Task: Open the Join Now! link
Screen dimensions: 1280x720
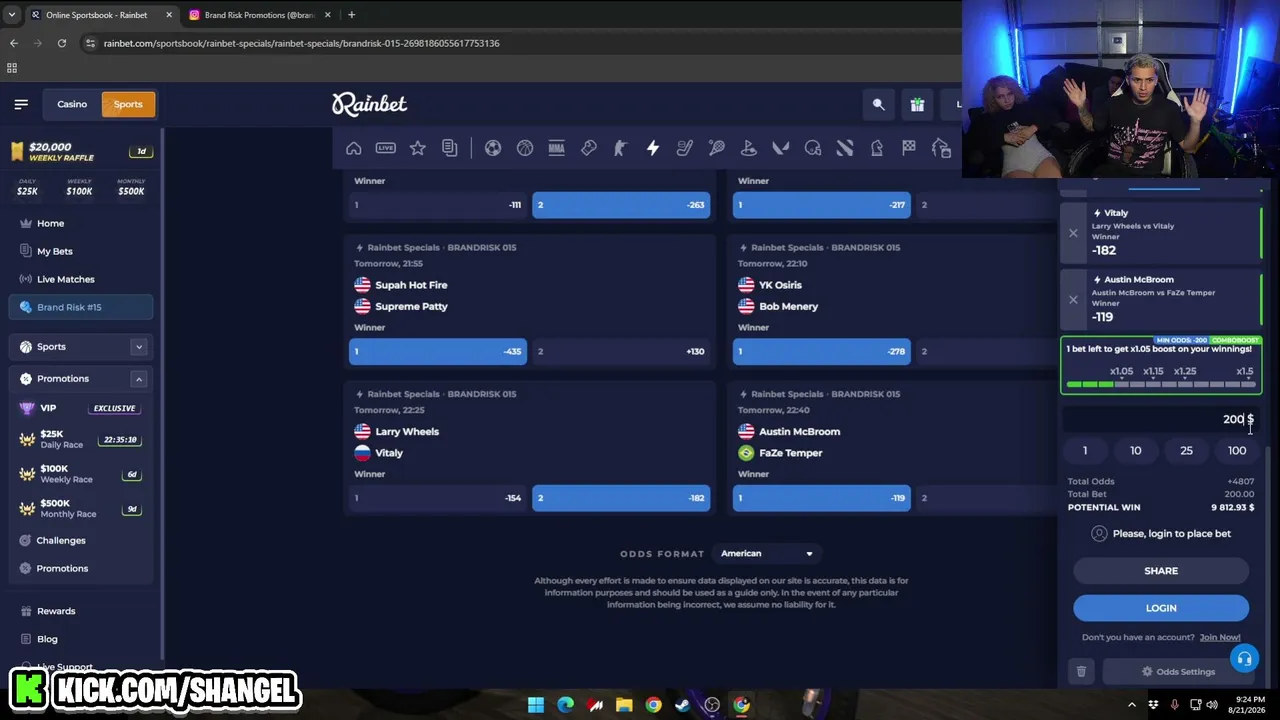Action: click(x=1220, y=637)
